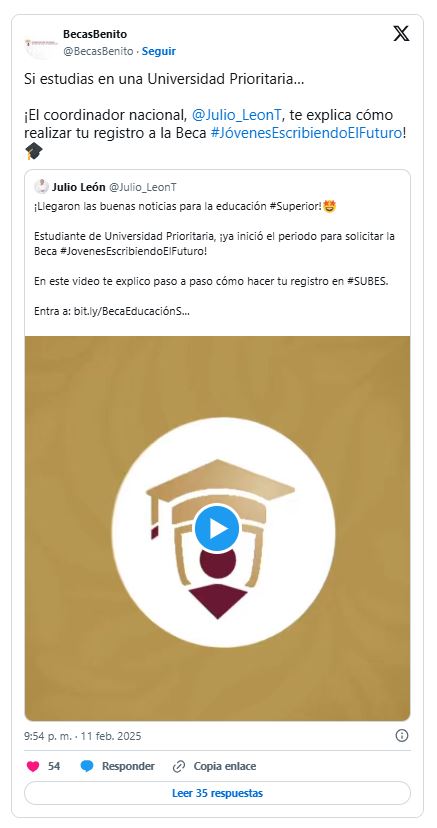Play the embedded video
Viewport: 437px width, 828px height.
click(217, 529)
